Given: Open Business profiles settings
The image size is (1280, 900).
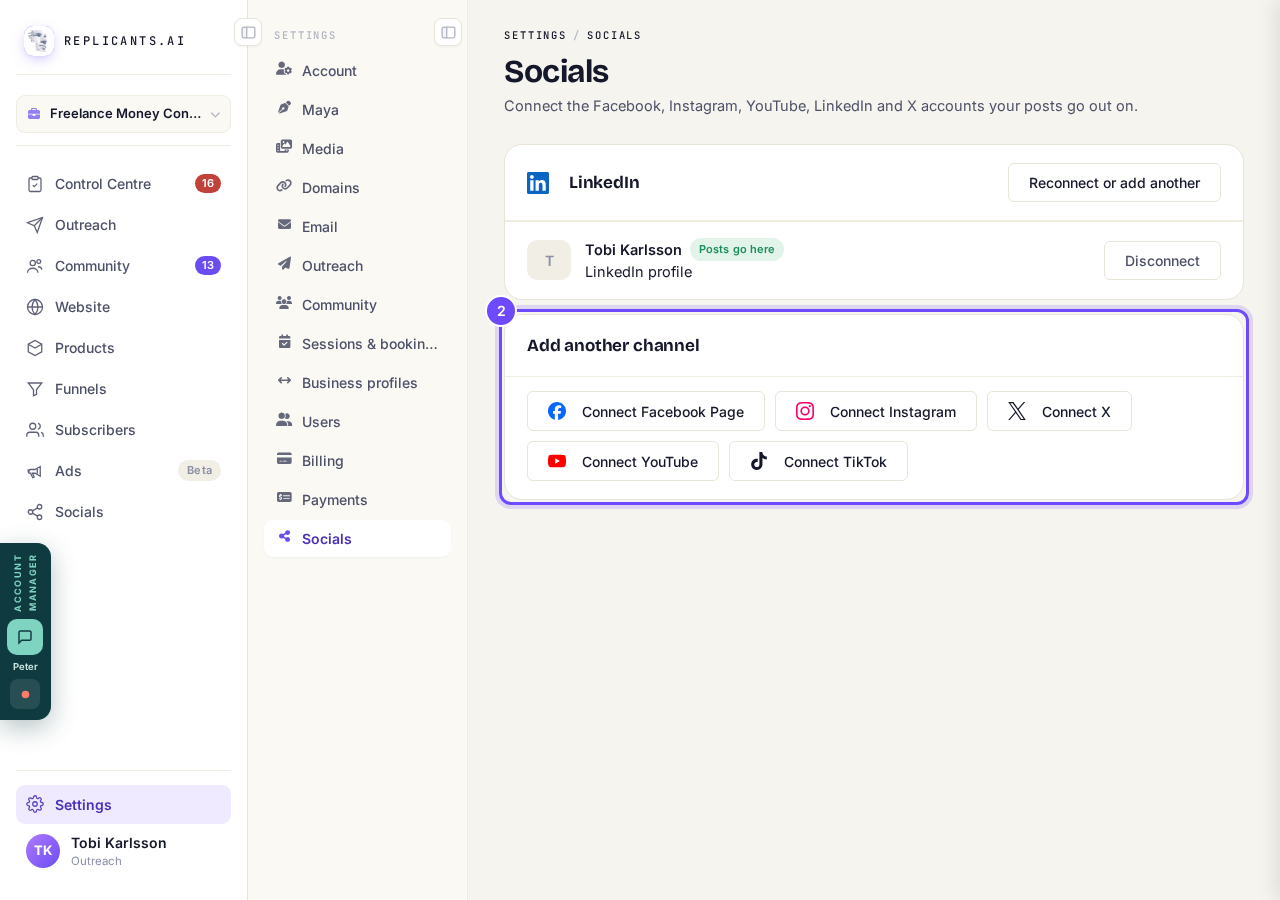Looking at the screenshot, I should click(357, 383).
